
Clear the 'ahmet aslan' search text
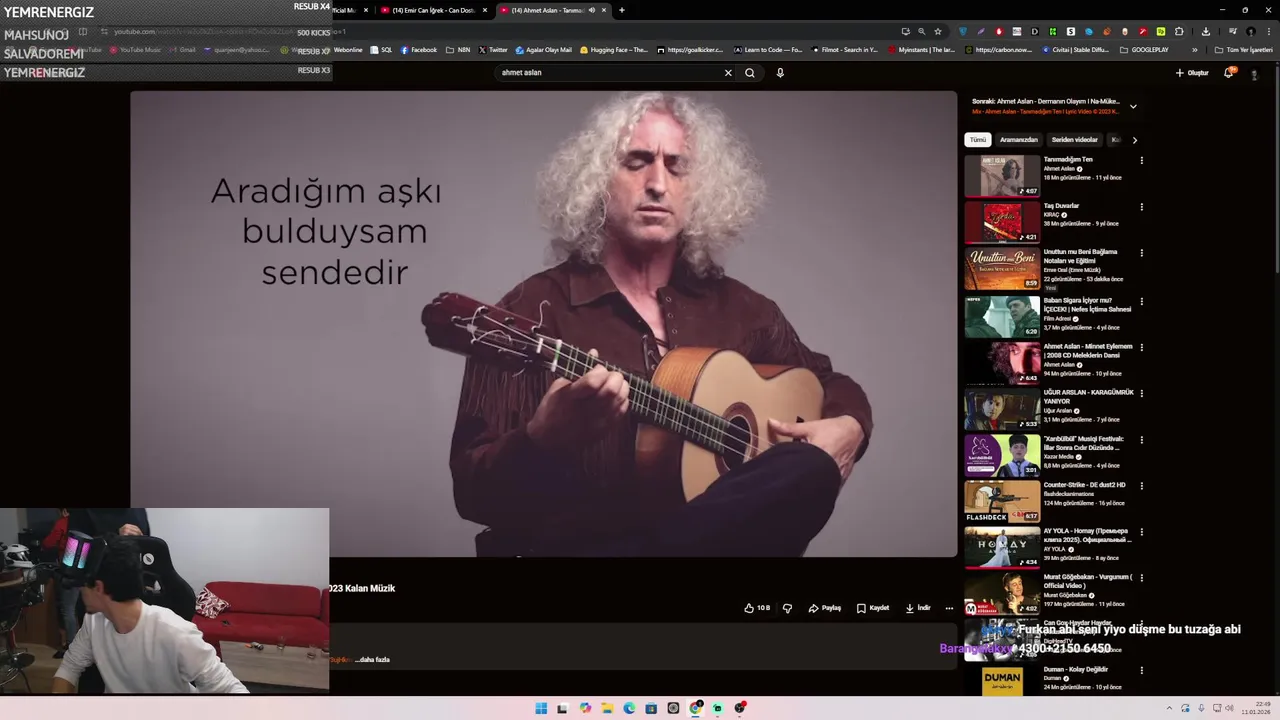[x=728, y=72]
